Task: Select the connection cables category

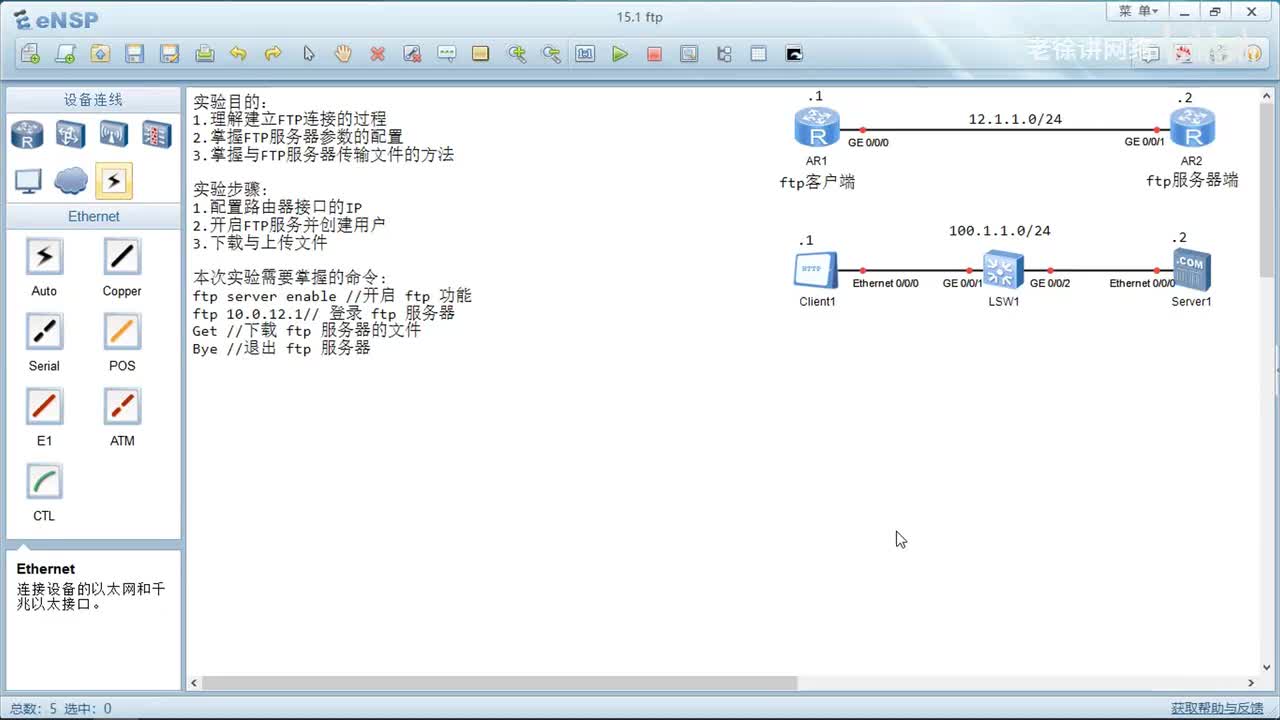Action: click(113, 181)
